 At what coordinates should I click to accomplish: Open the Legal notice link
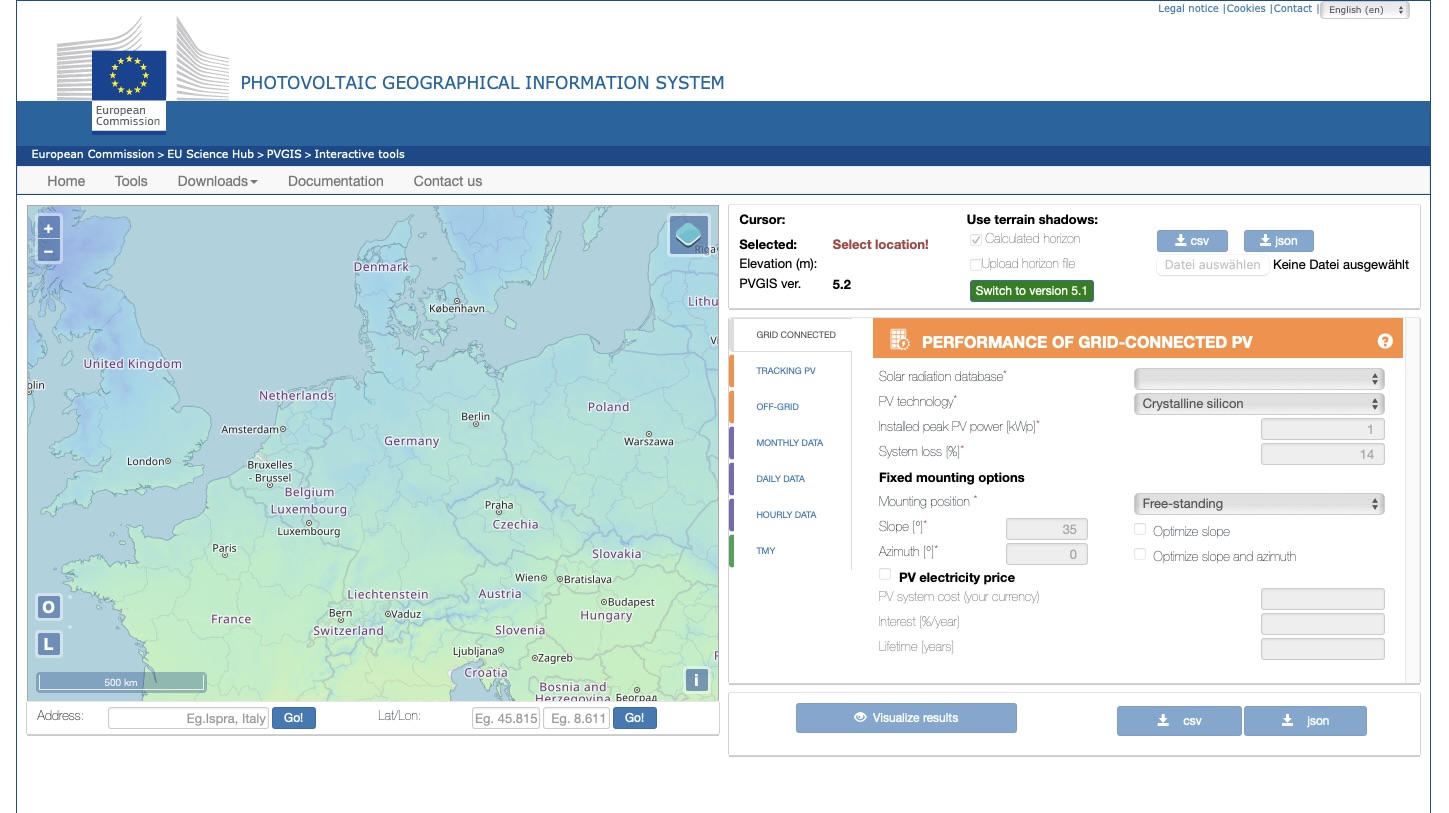(1188, 8)
